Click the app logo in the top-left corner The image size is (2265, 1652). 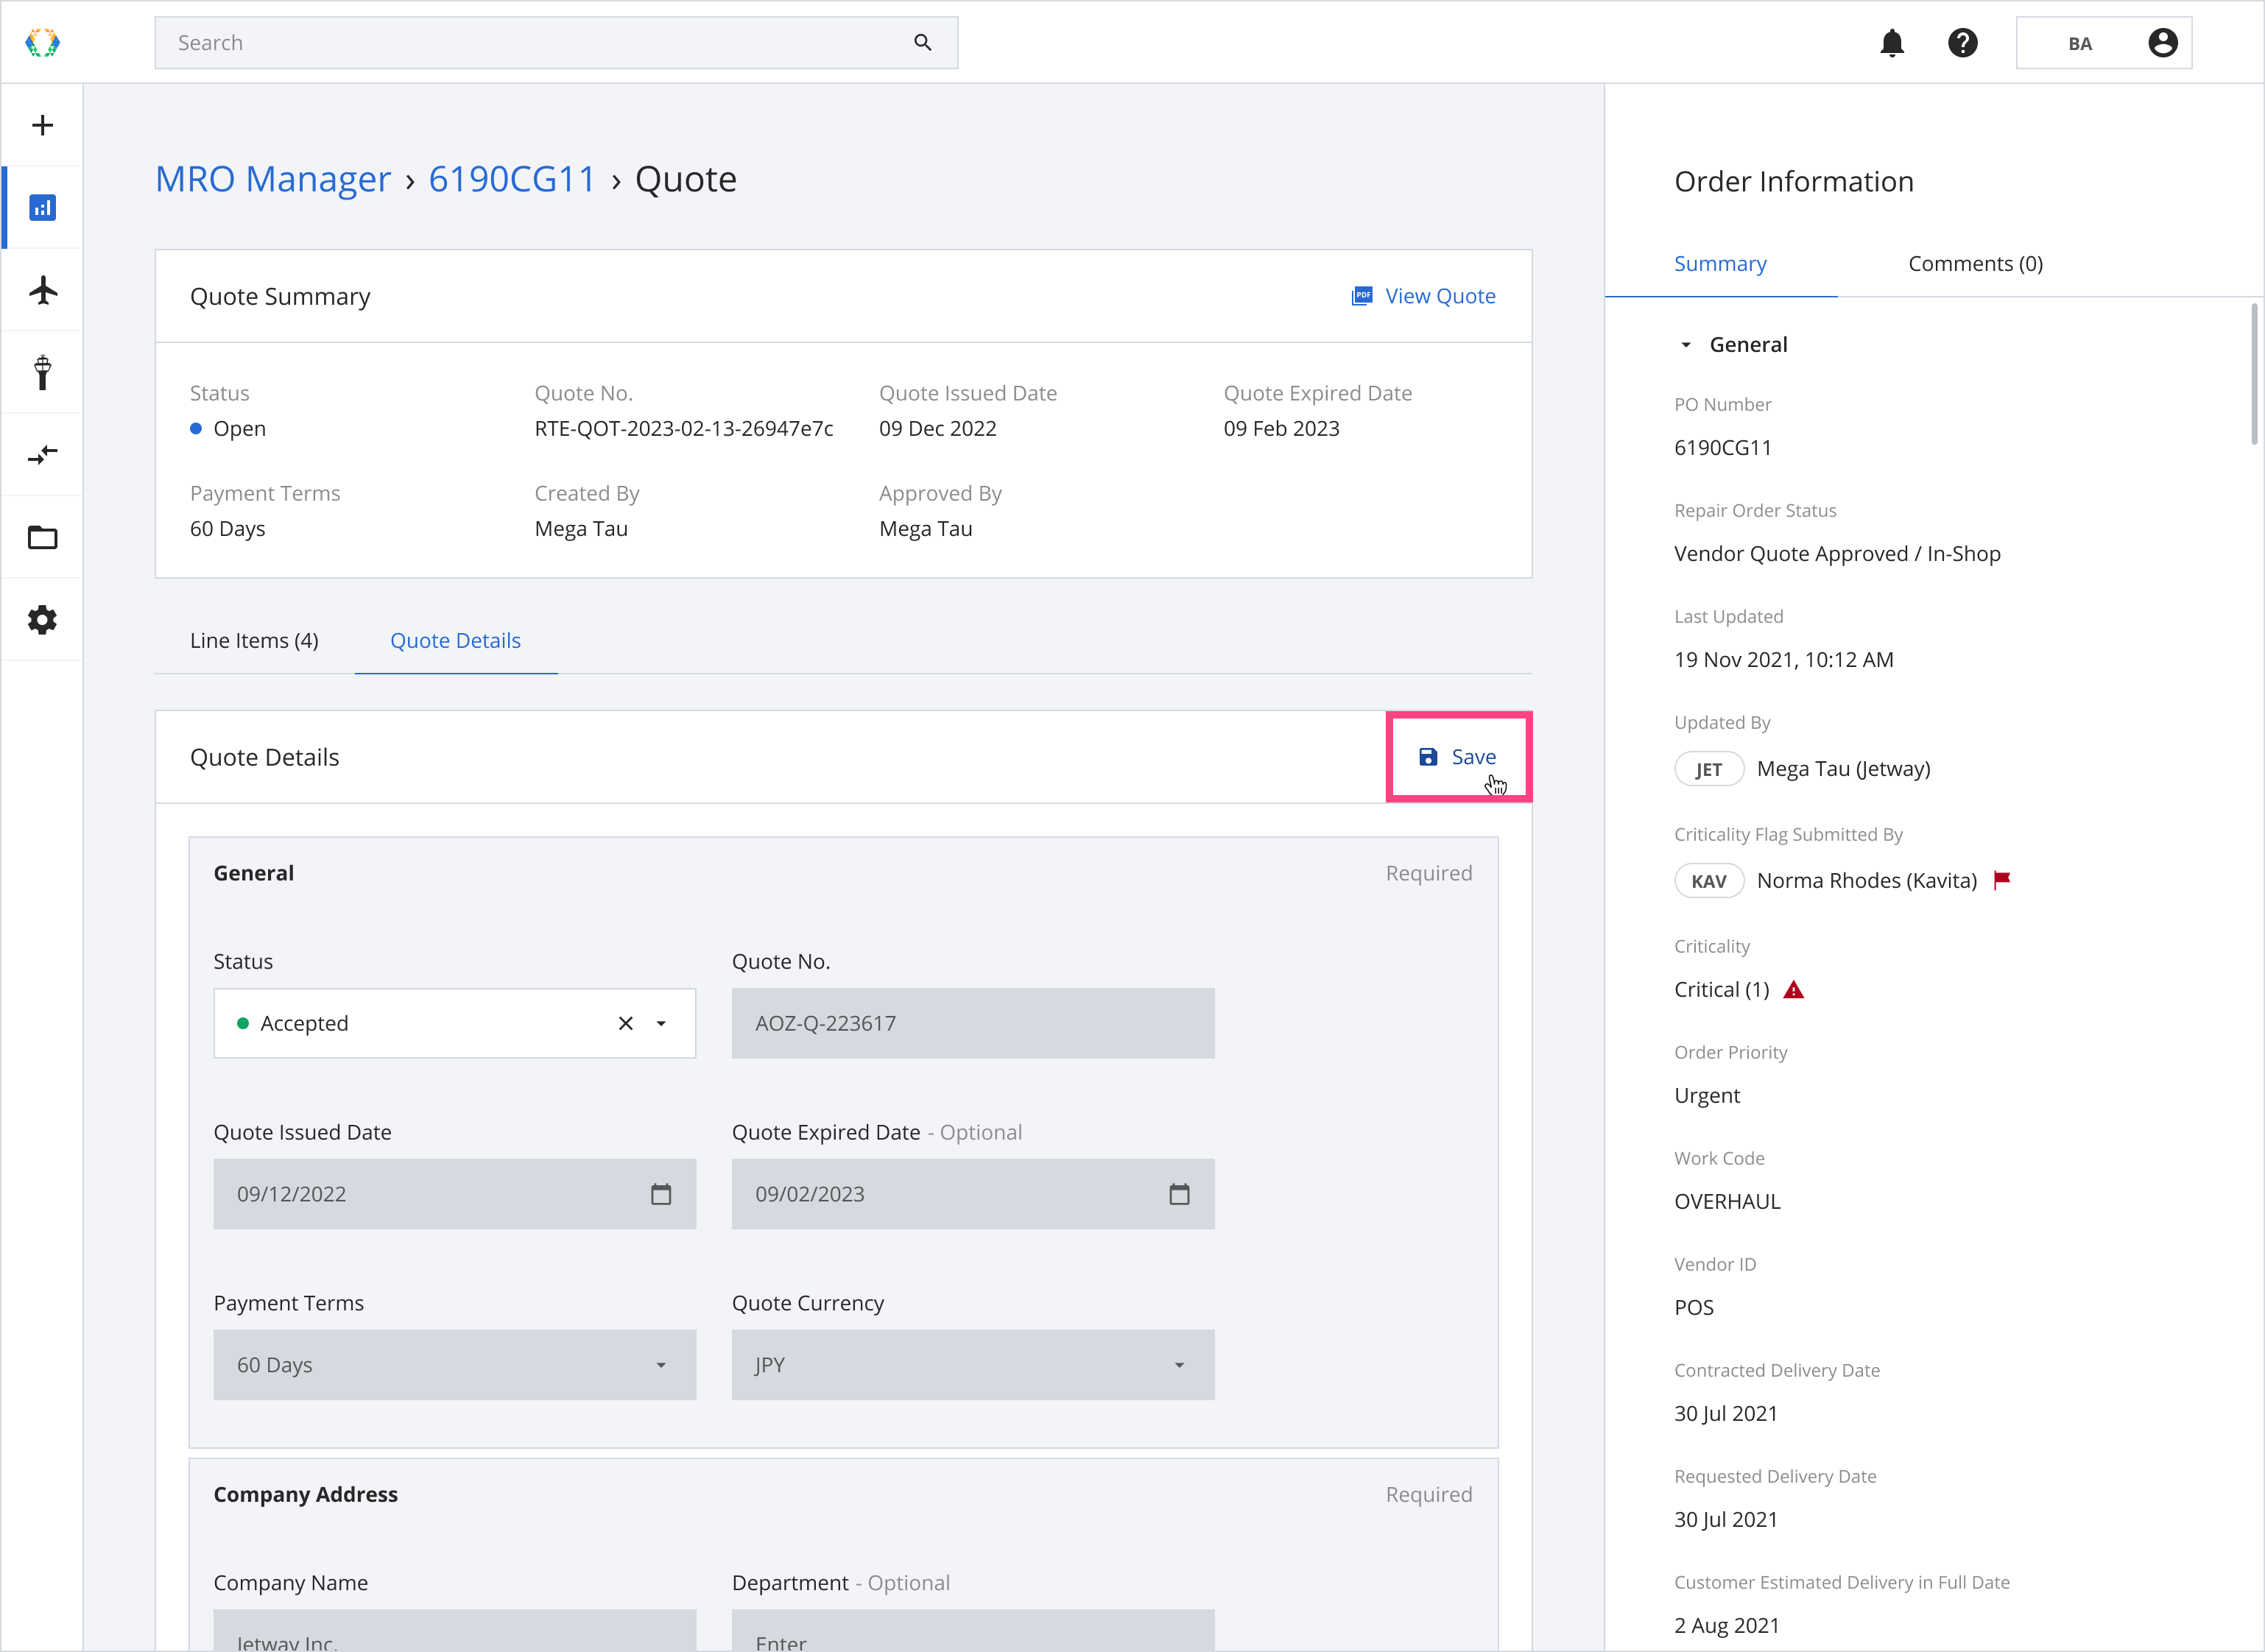(x=42, y=43)
